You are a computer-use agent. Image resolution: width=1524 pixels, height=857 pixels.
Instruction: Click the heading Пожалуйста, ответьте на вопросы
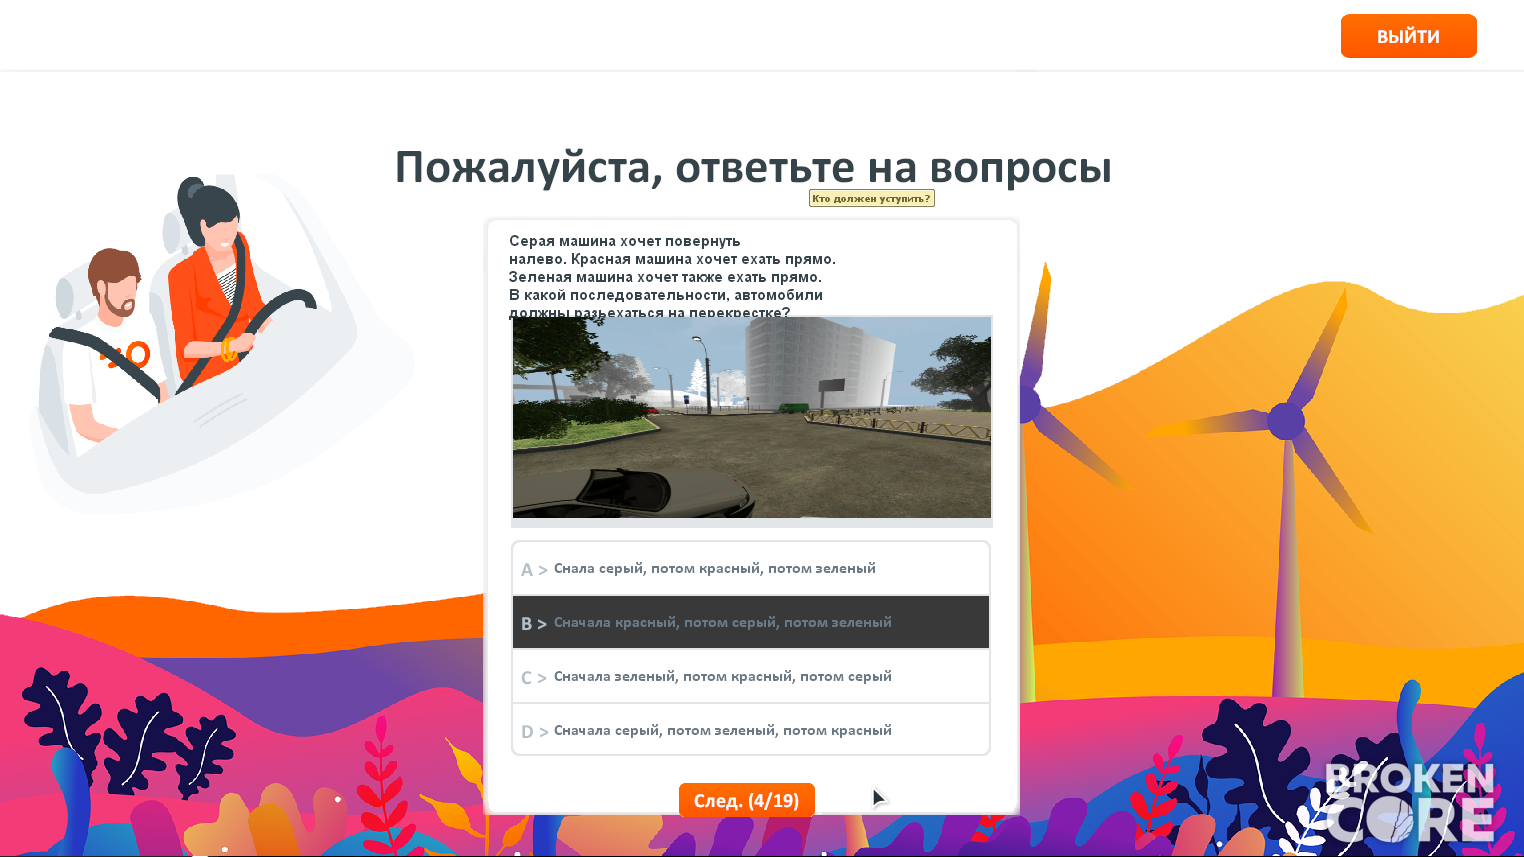coord(753,167)
